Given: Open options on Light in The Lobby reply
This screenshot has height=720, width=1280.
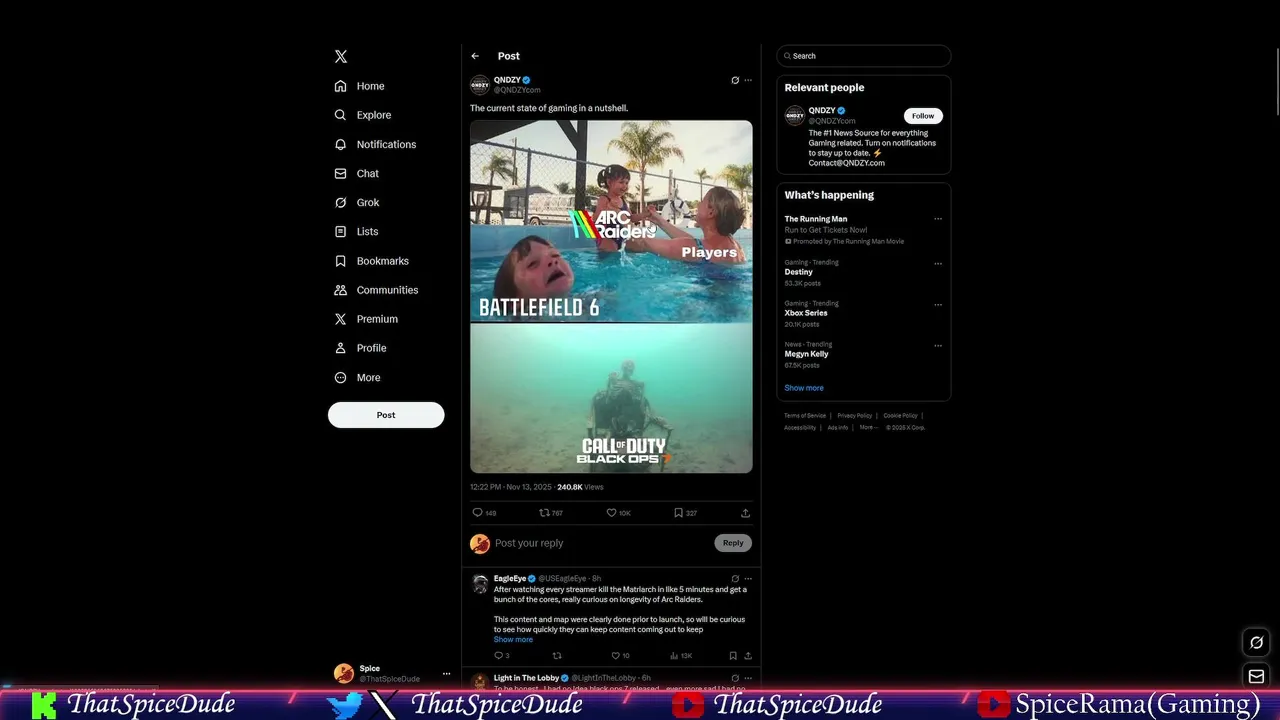Looking at the screenshot, I should click(748, 678).
